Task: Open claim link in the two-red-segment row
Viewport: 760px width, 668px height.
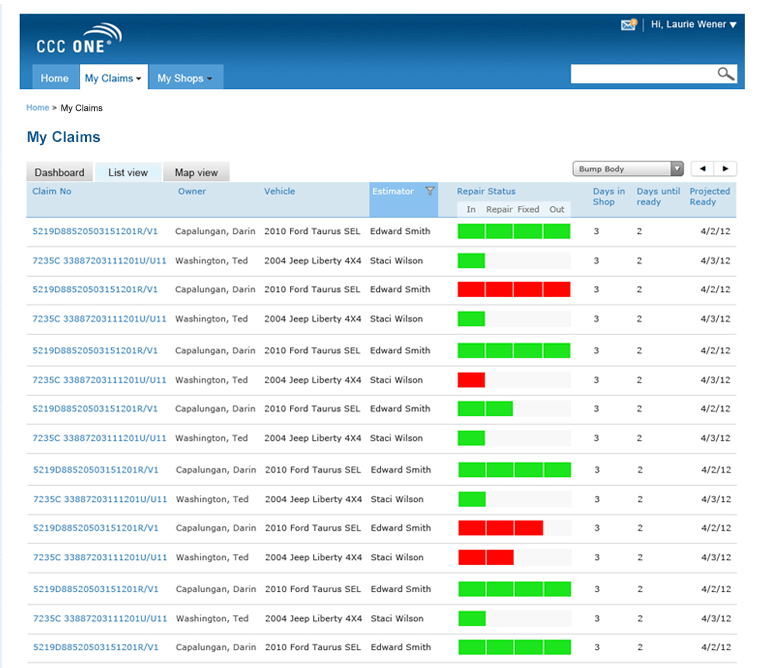Action: pyautogui.click(x=100, y=557)
